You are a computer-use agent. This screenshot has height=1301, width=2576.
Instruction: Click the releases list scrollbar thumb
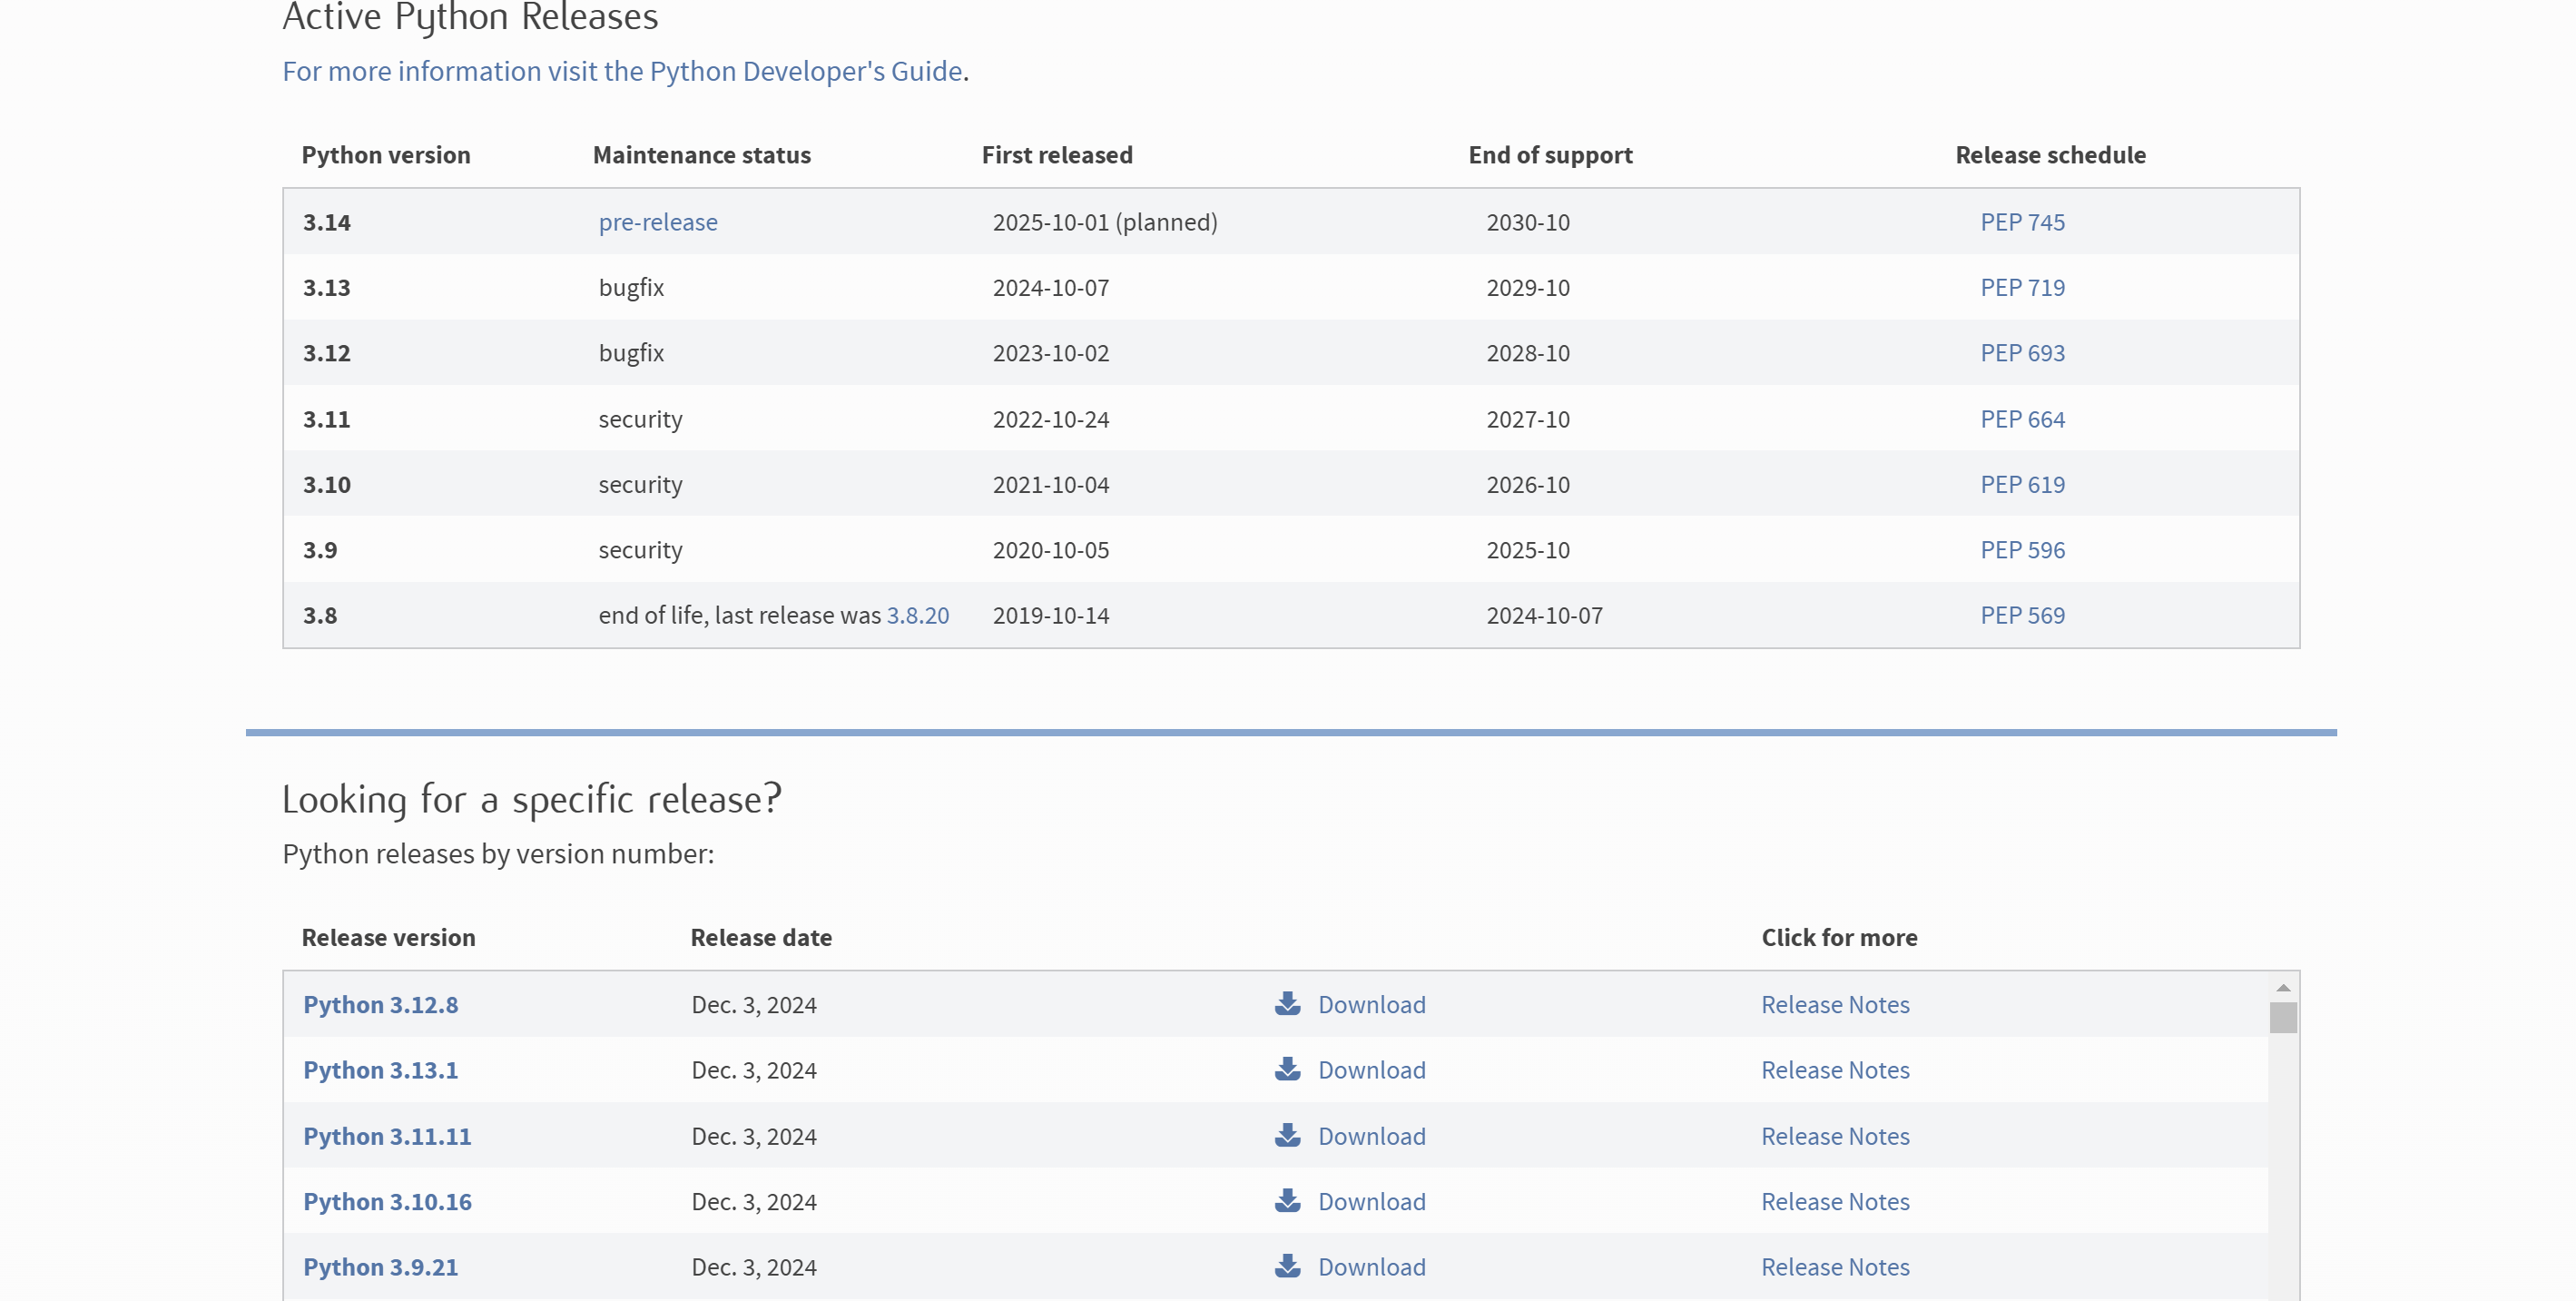click(2282, 1017)
